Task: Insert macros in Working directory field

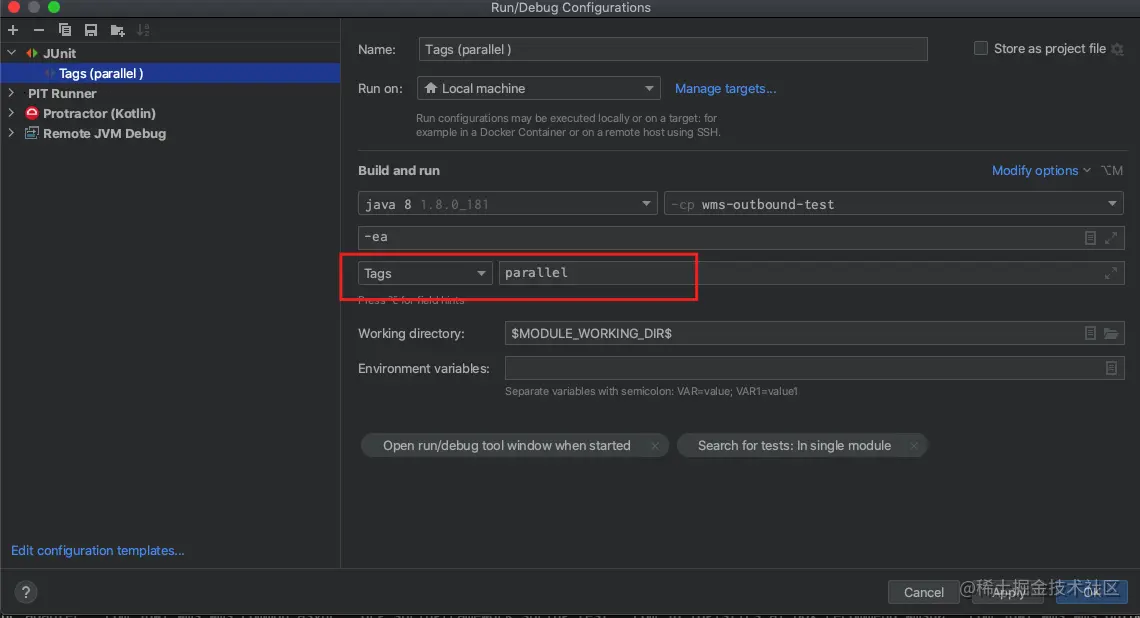Action: (1090, 333)
